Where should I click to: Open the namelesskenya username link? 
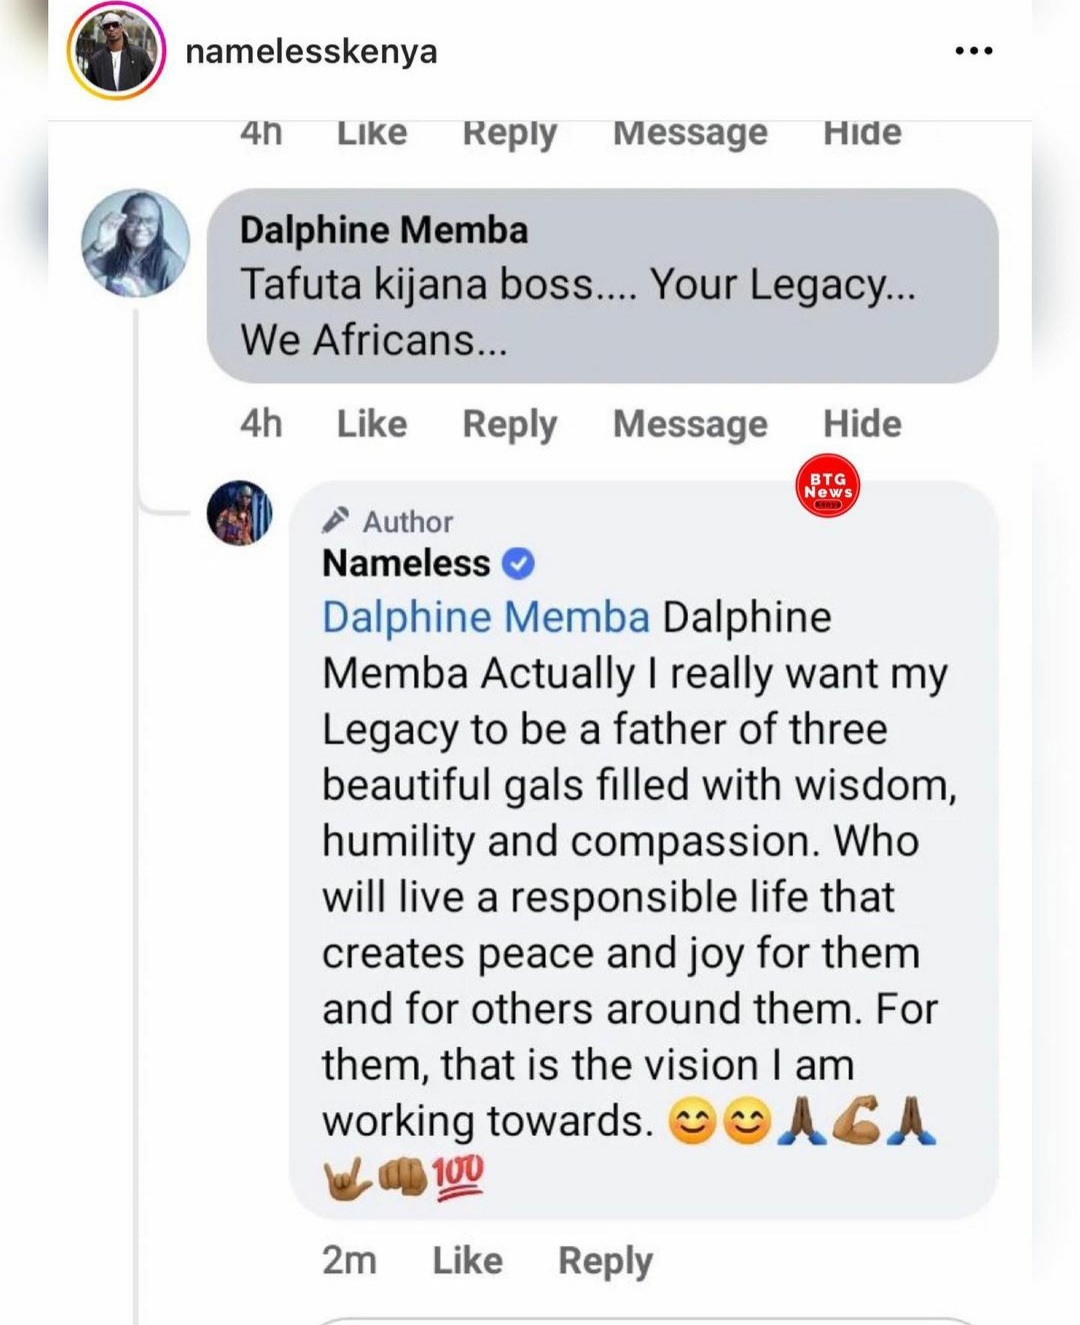coord(311,51)
